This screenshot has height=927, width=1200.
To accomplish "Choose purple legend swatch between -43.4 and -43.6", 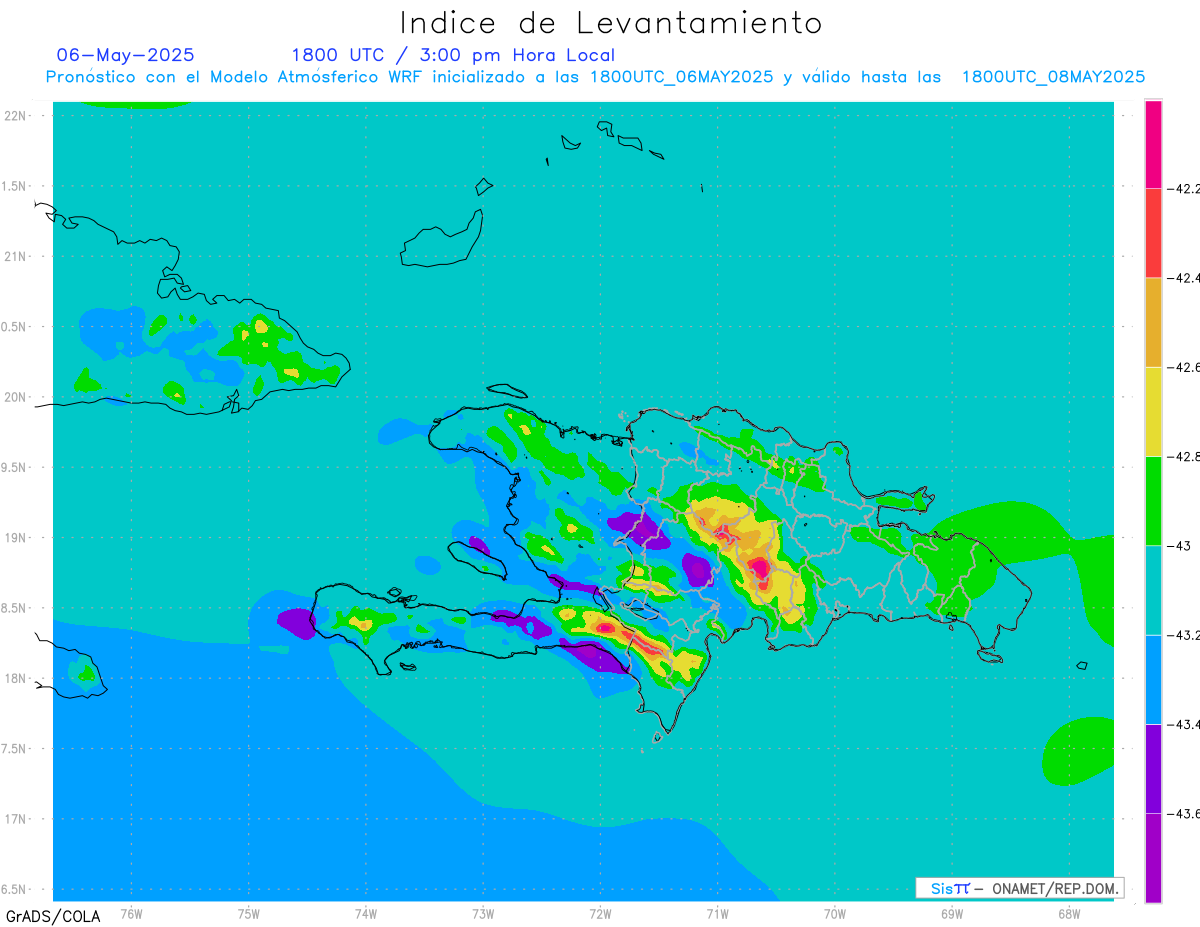I will tap(1153, 769).
